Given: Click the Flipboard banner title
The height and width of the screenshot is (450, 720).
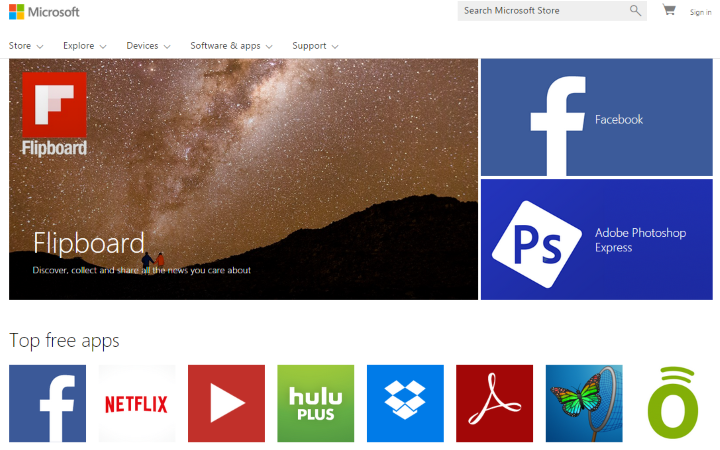Looking at the screenshot, I should (89, 243).
